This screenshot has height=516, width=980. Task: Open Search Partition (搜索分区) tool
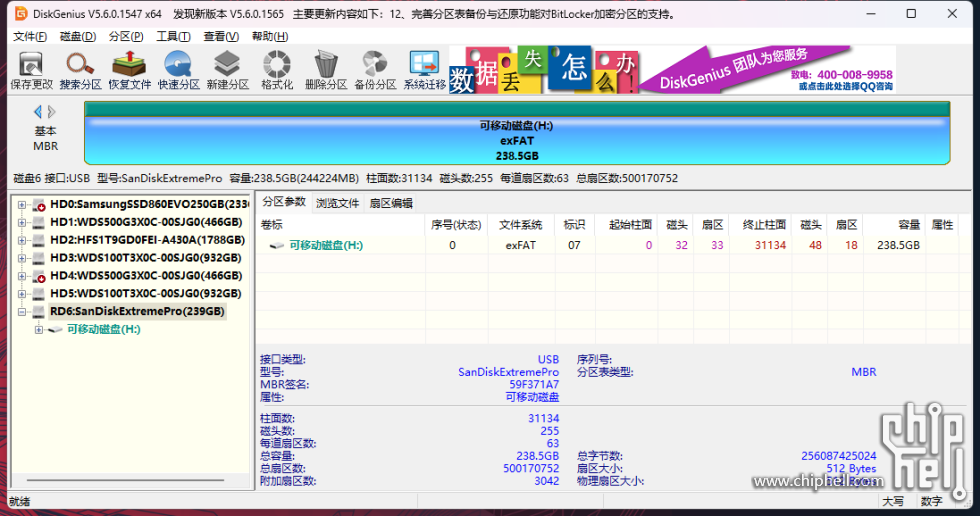click(80, 71)
